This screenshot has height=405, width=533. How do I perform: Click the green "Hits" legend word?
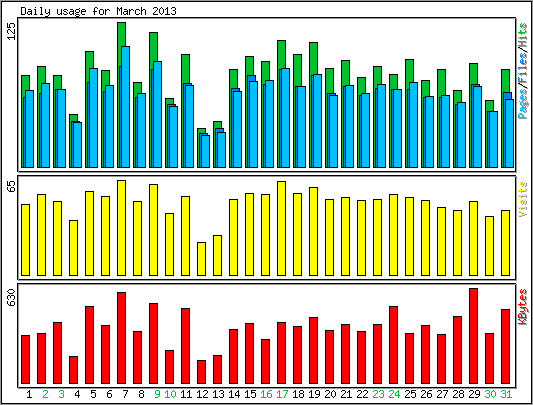pyautogui.click(x=523, y=36)
